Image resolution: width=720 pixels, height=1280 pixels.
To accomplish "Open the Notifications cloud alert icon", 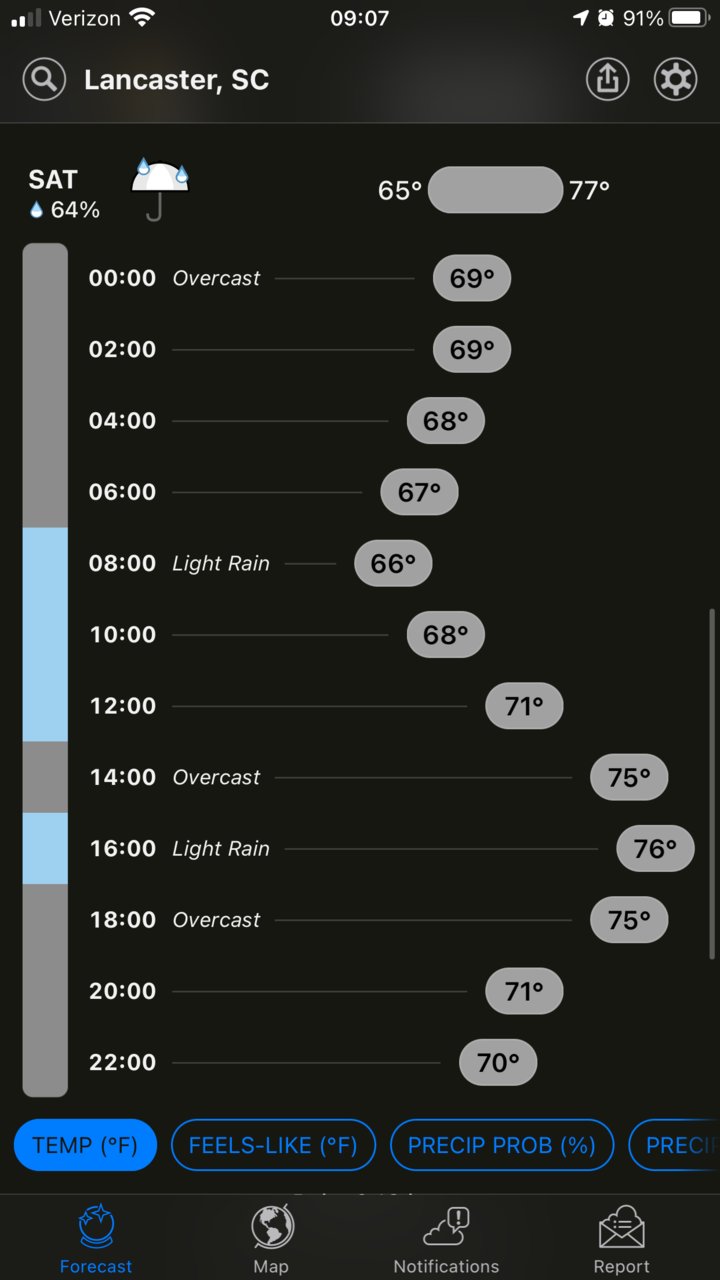I will pos(446,1227).
